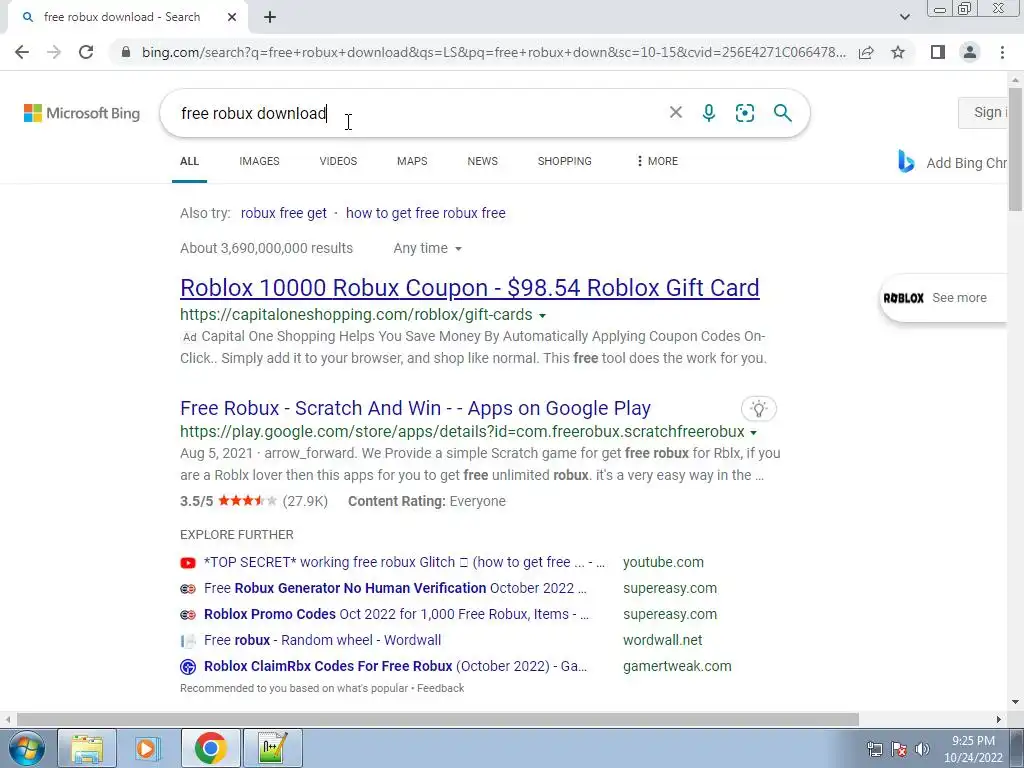
Task: Open the share page icon in address bar
Action: tap(866, 52)
